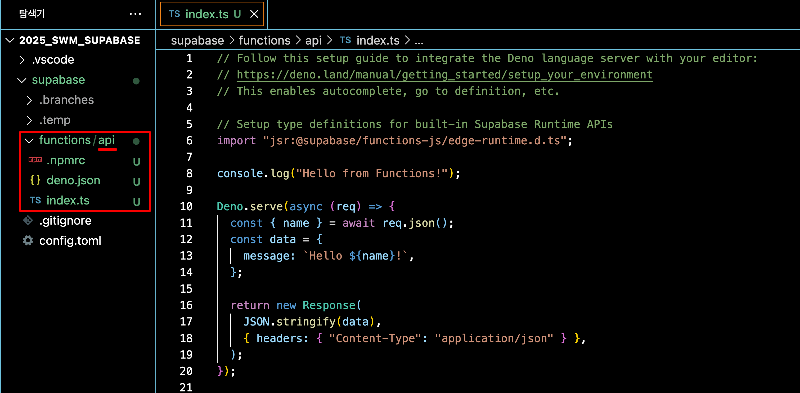
Task: Click the comment on line 5
Action: tap(415, 124)
